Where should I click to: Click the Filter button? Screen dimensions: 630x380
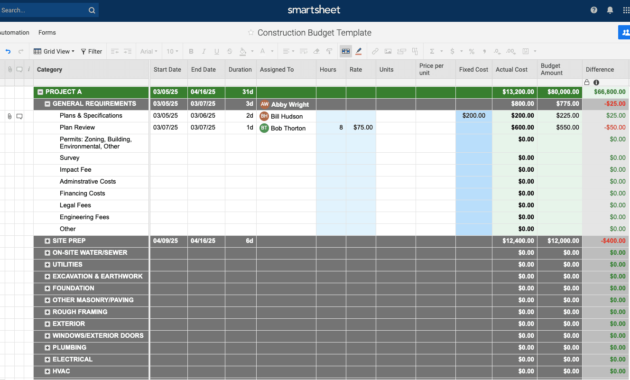(91, 51)
